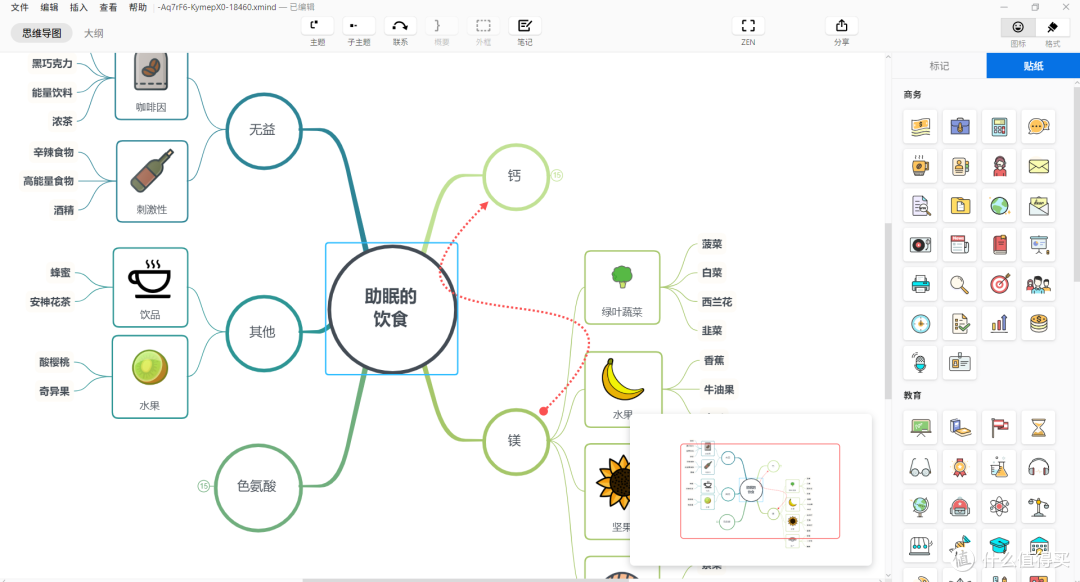Insert the balance scales sticker

coord(1039,507)
